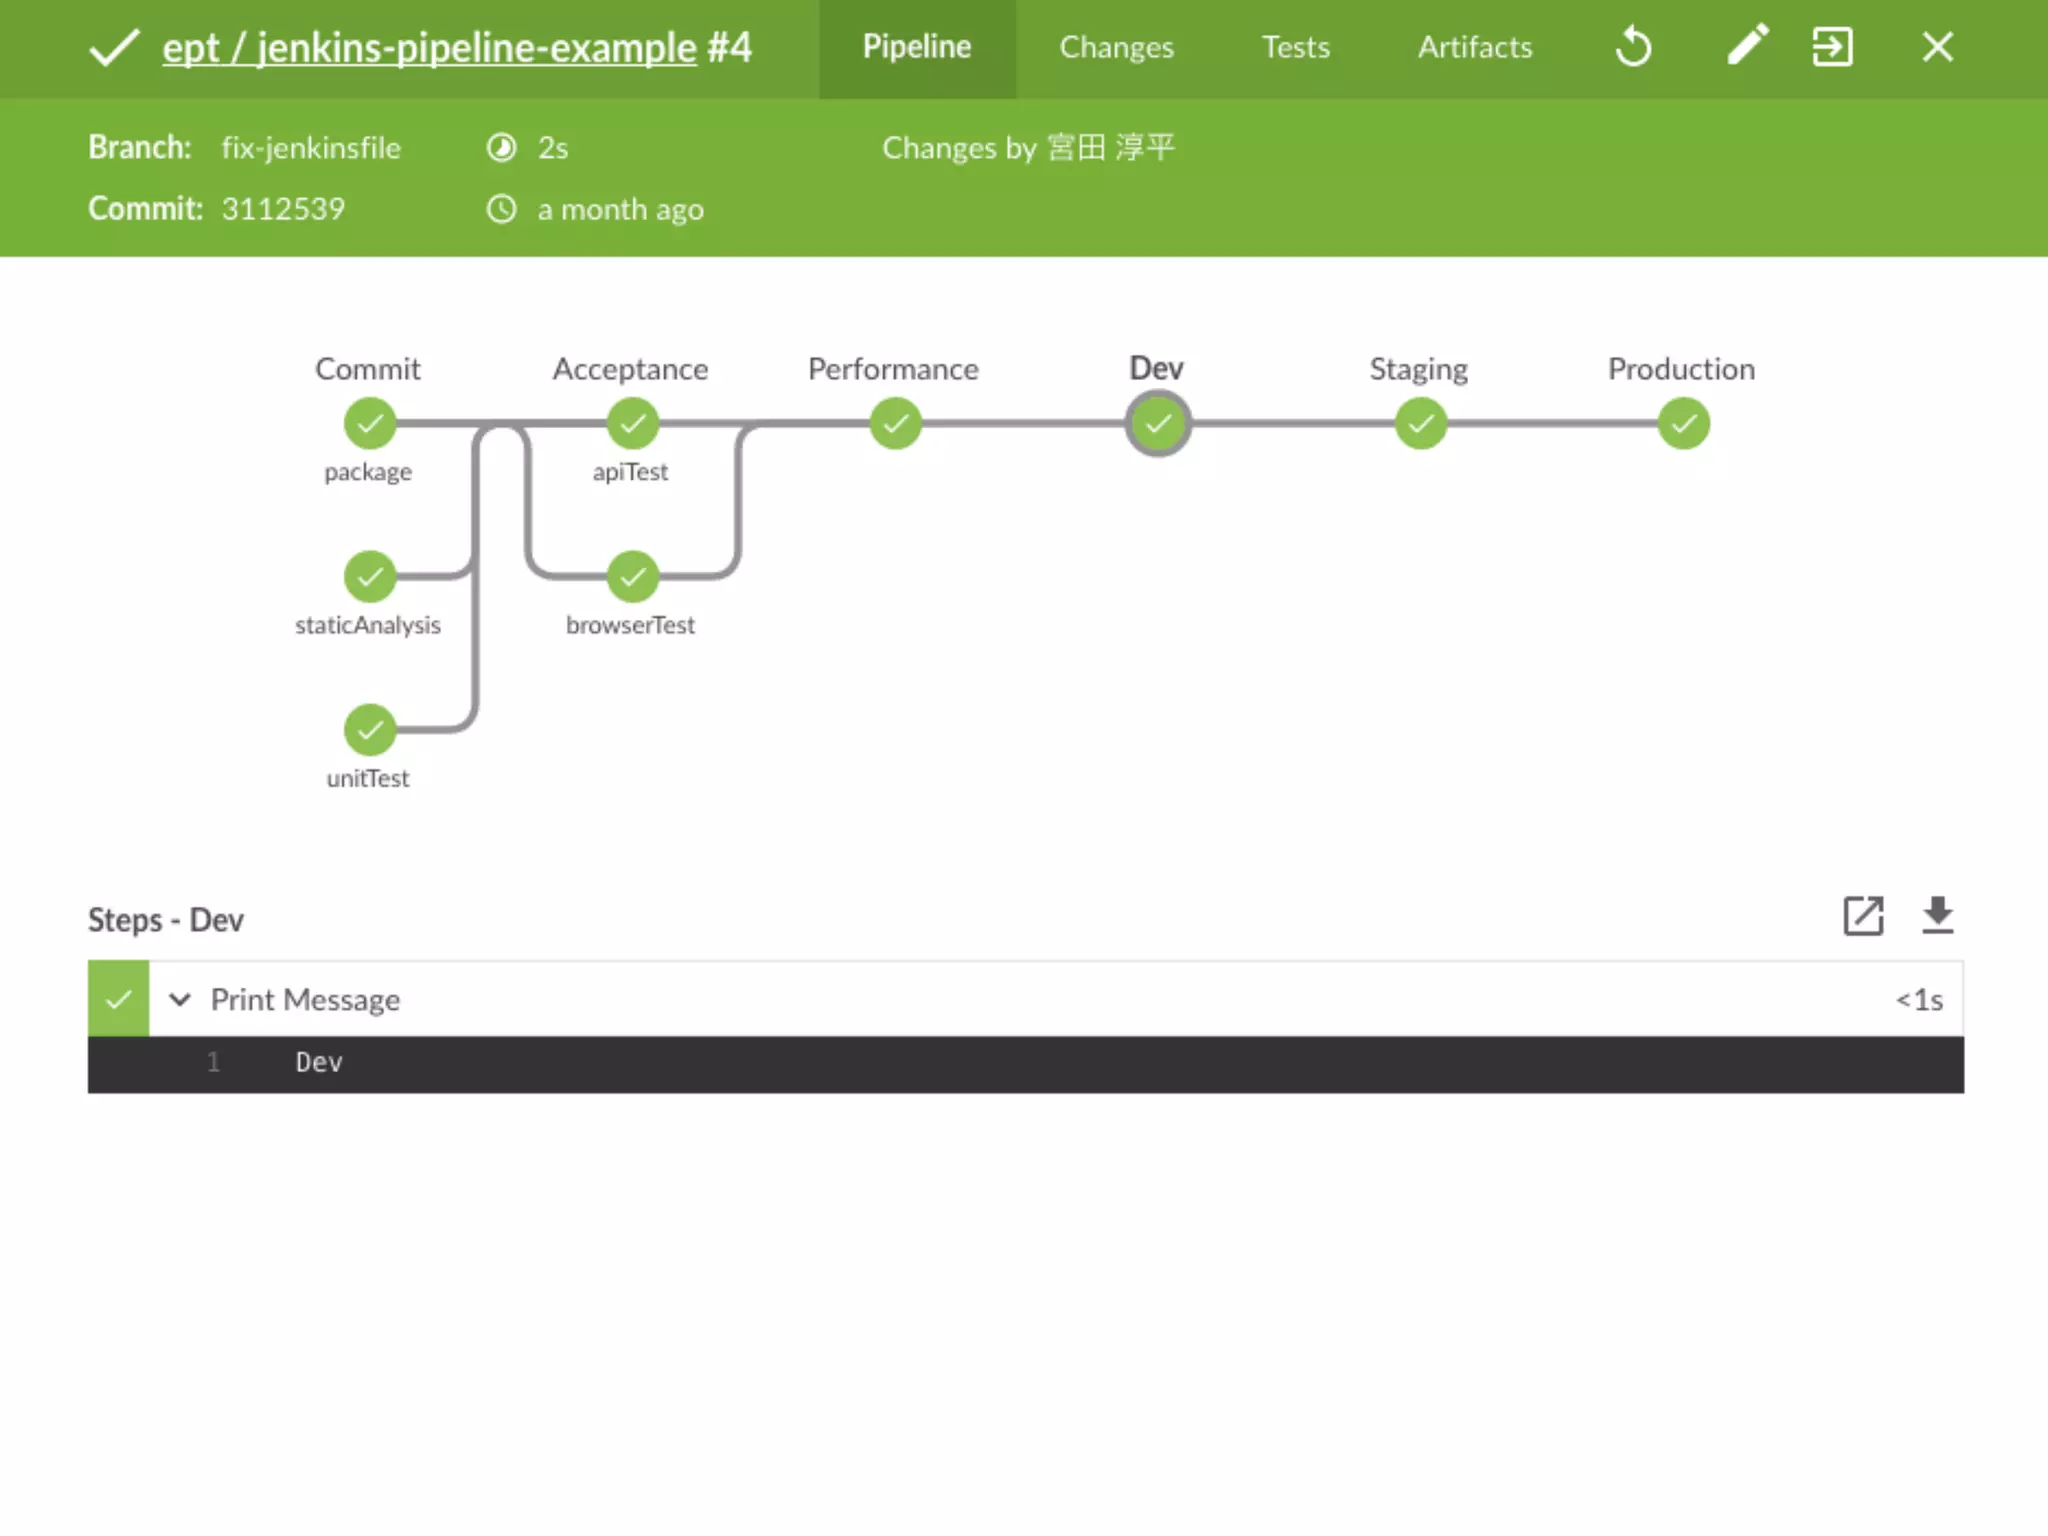Open the ept / jenkins-pipeline-example link
The image size is (2048, 1536).
click(429, 48)
